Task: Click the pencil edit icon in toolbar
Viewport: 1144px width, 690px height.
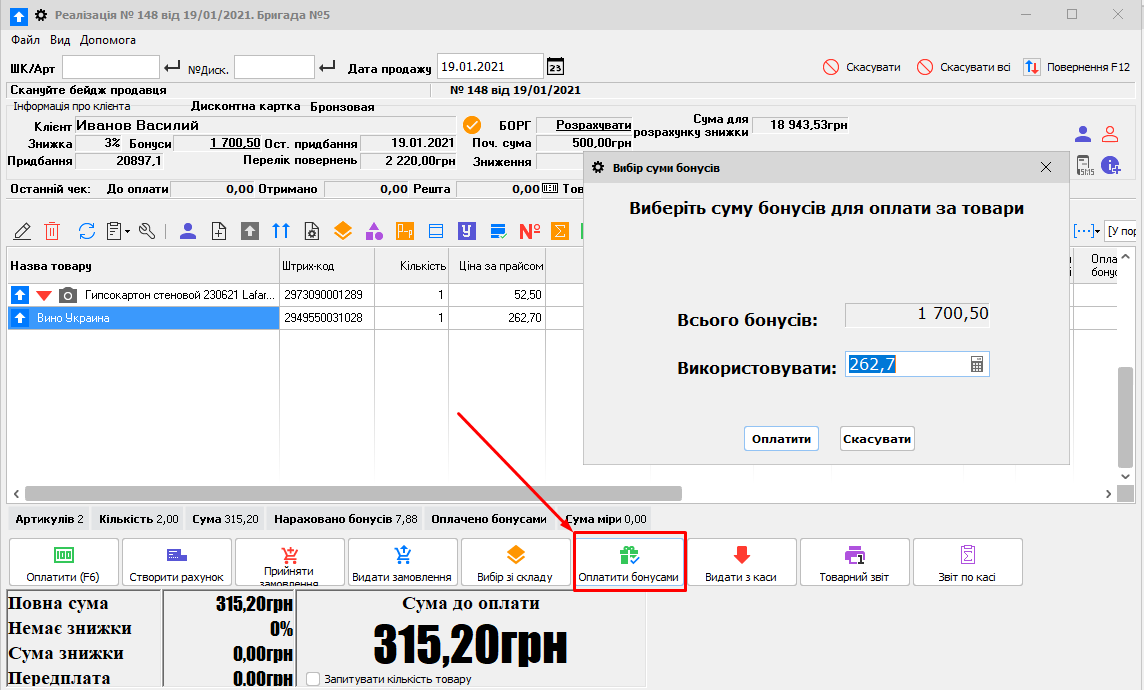Action: point(22,231)
